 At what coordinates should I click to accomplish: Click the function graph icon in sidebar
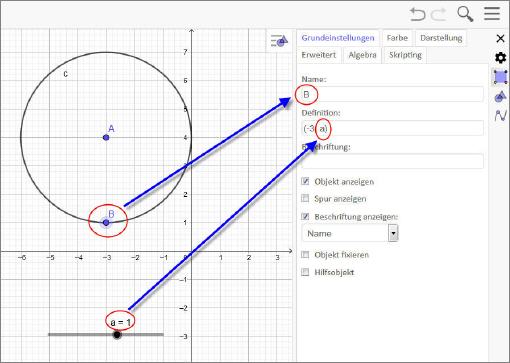point(500,116)
